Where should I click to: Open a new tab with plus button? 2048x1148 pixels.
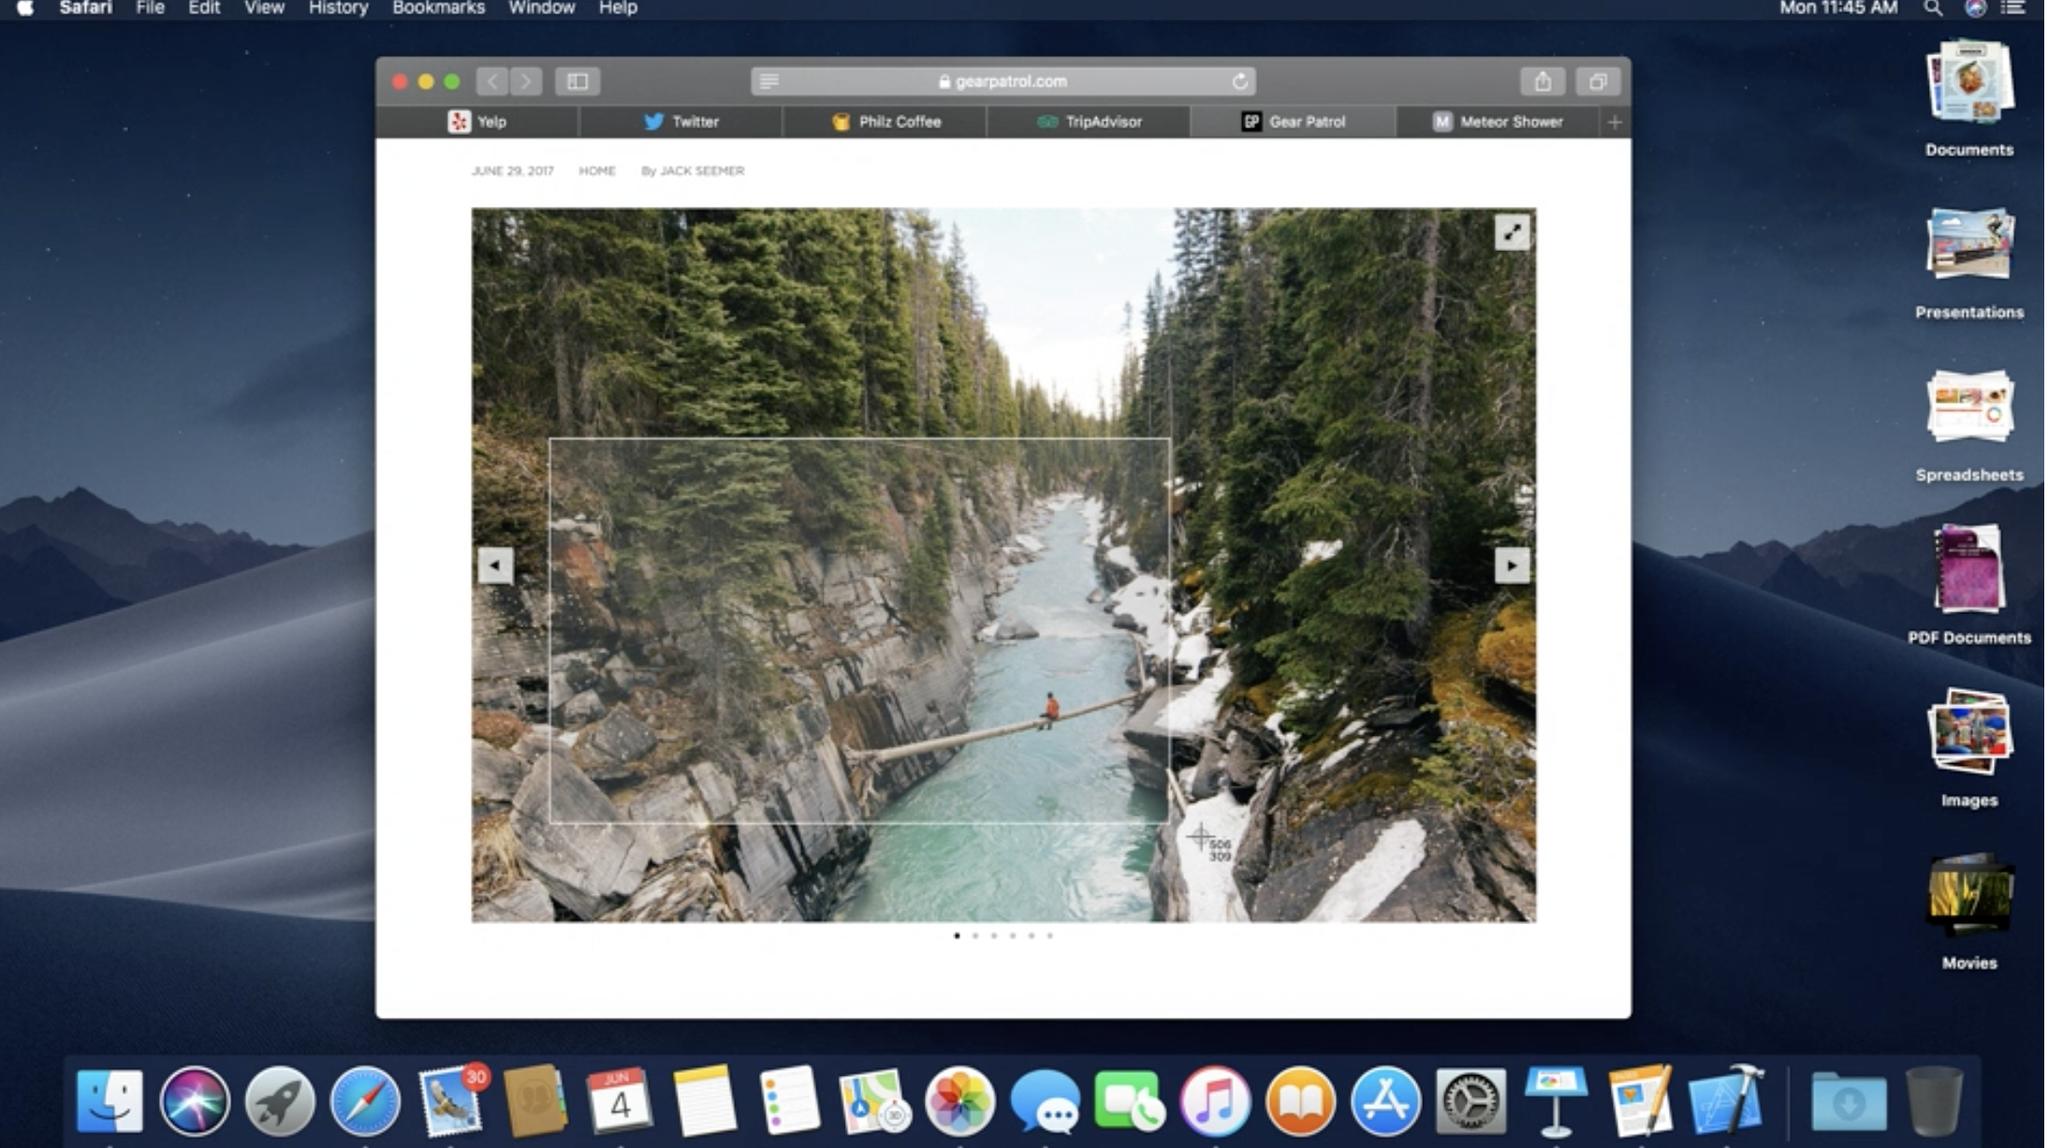[x=1614, y=121]
